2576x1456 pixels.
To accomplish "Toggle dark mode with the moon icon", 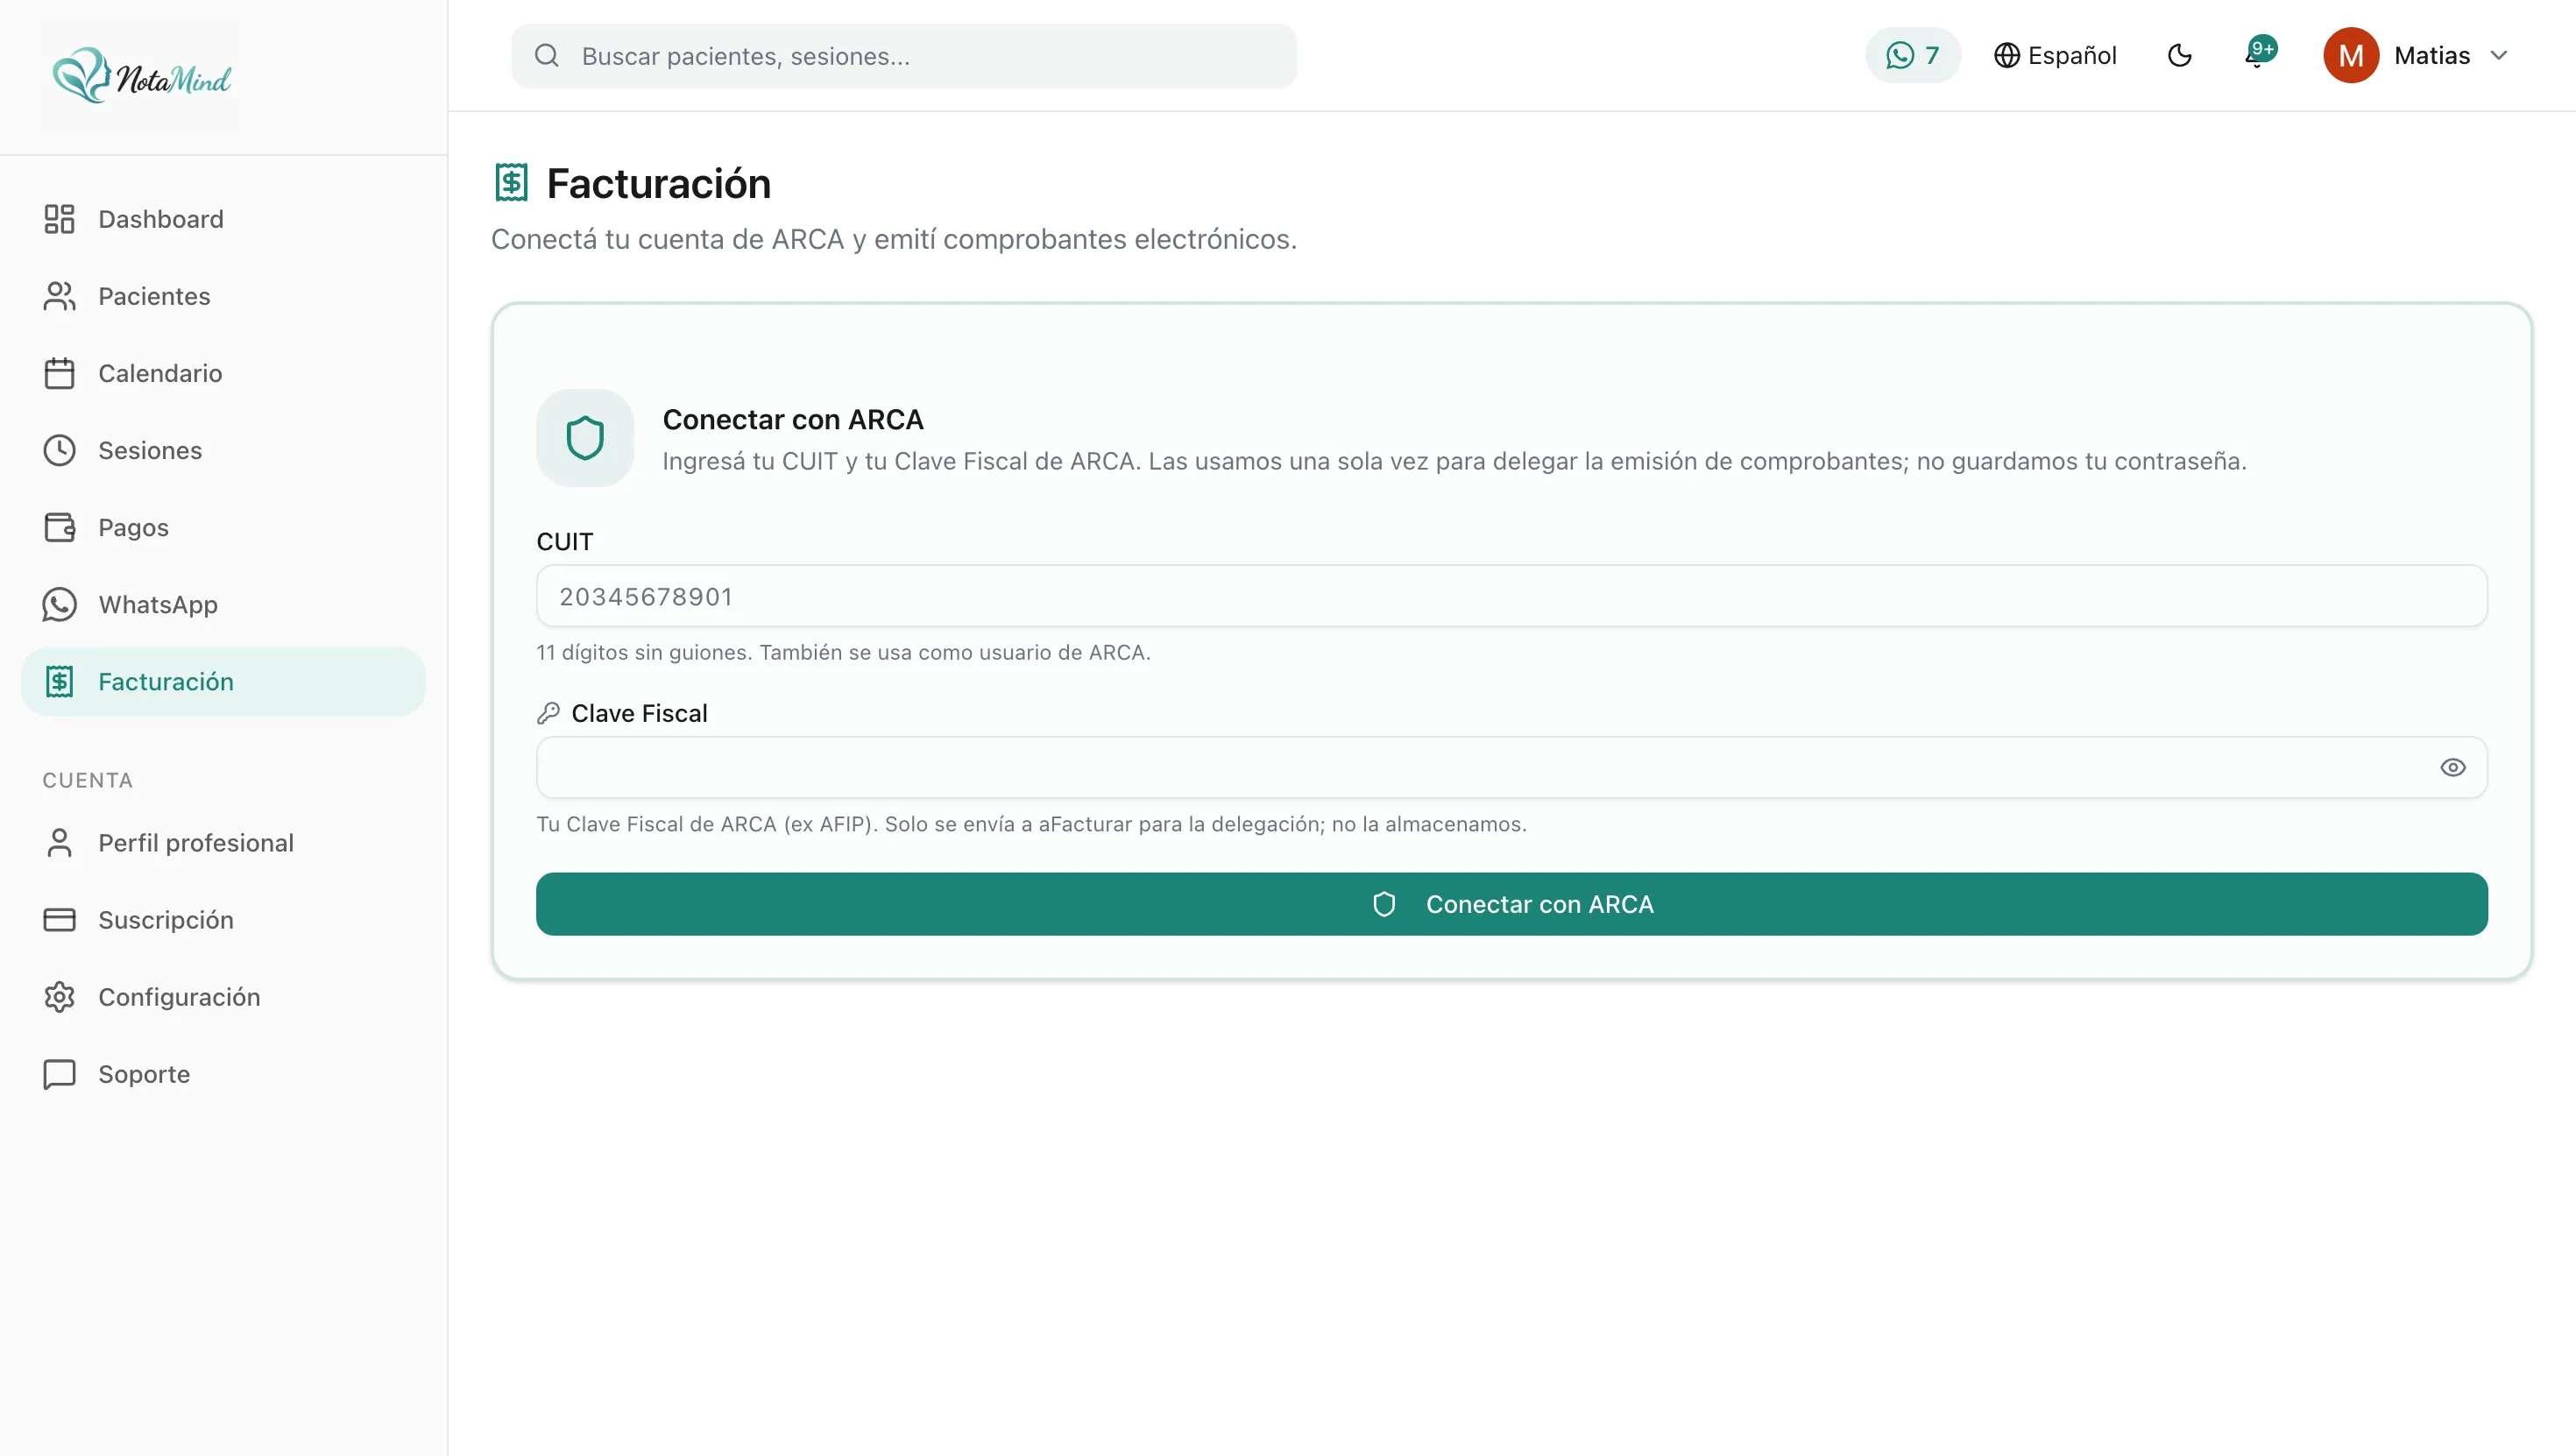I will coord(2180,55).
